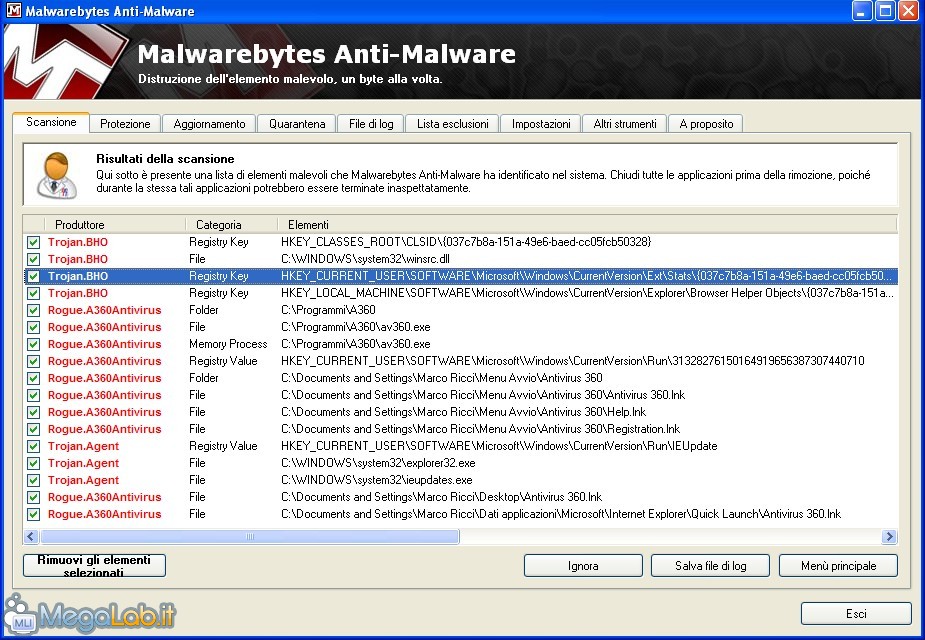Viewport: 925px width, 640px height.
Task: Click Rimuovi gli elementi selezionati button
Action: 94,565
